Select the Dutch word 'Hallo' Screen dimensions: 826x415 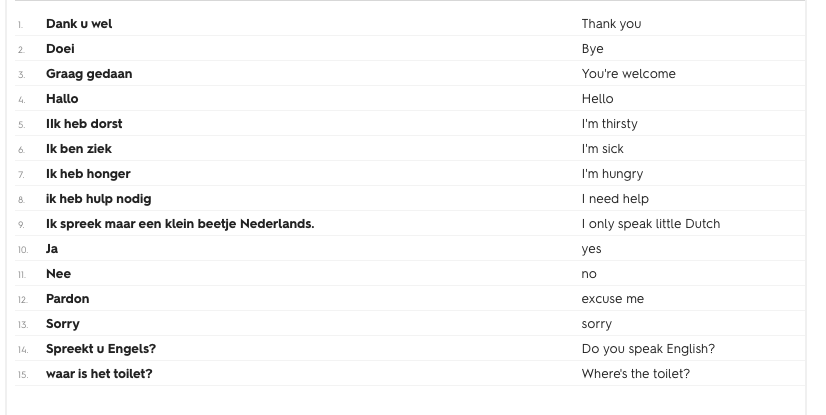pos(62,98)
